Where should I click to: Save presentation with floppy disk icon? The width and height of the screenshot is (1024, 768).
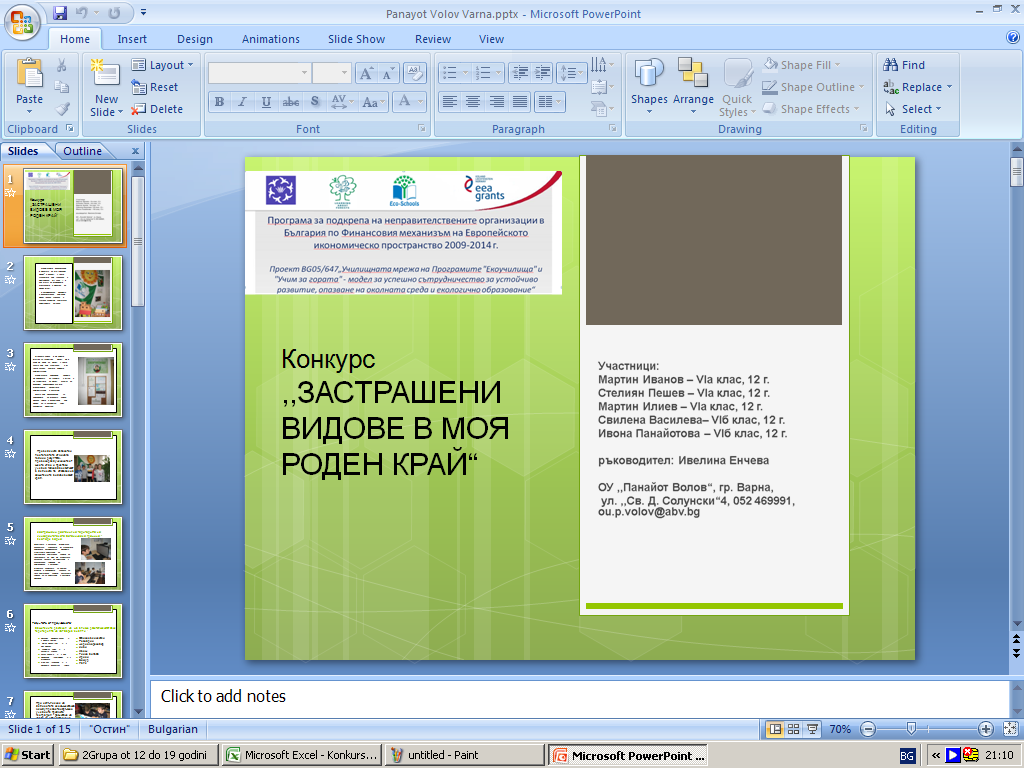coord(60,12)
